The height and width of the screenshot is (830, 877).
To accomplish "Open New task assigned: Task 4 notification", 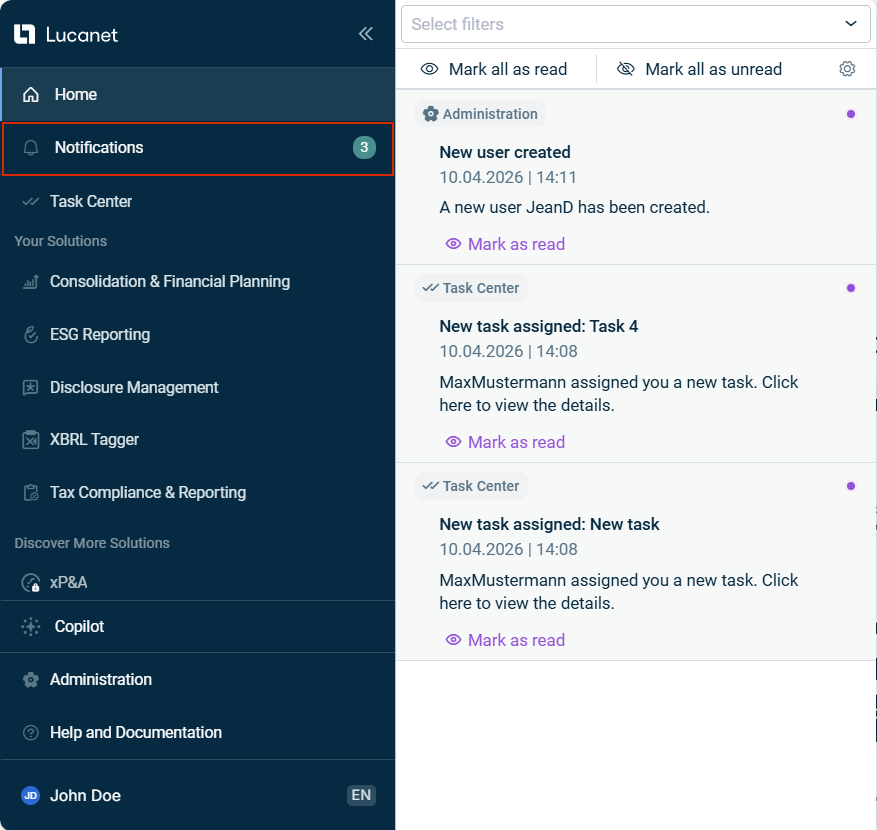I will pos(539,326).
